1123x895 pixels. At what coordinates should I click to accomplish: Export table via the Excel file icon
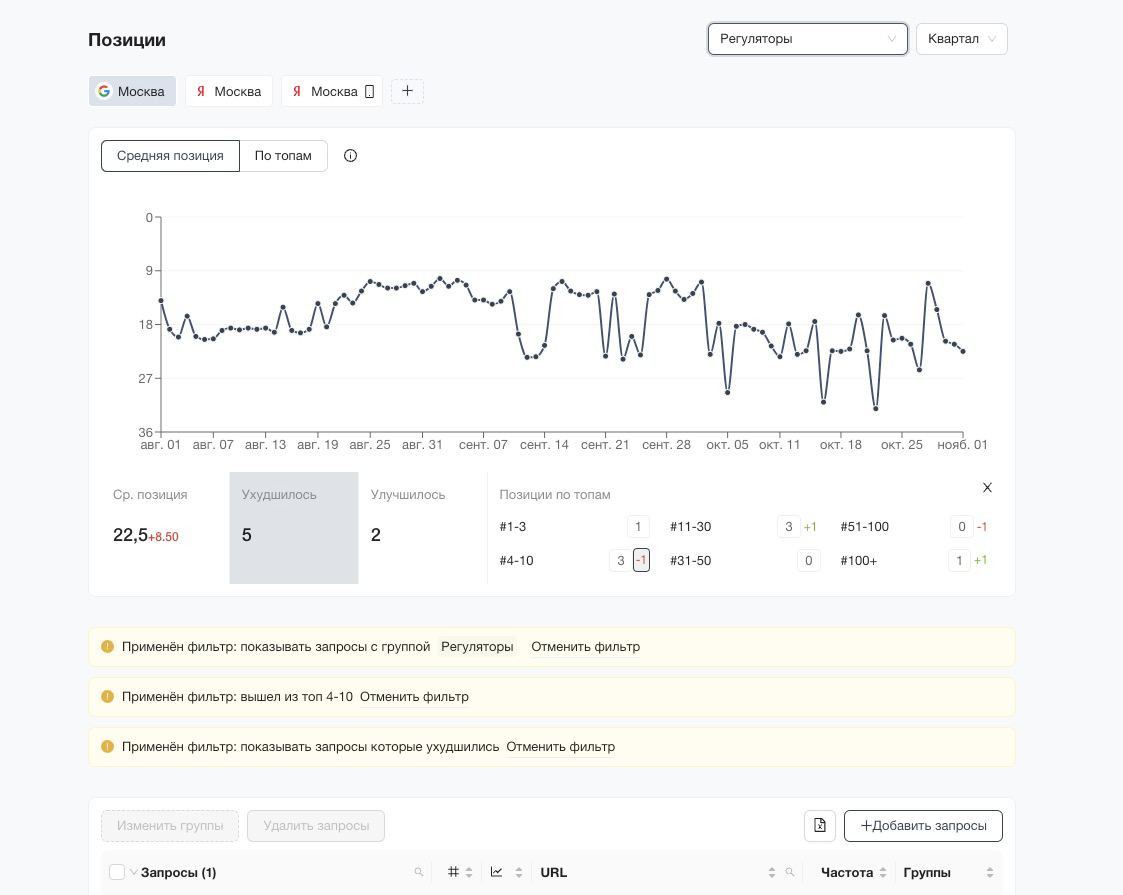pyautogui.click(x=819, y=826)
